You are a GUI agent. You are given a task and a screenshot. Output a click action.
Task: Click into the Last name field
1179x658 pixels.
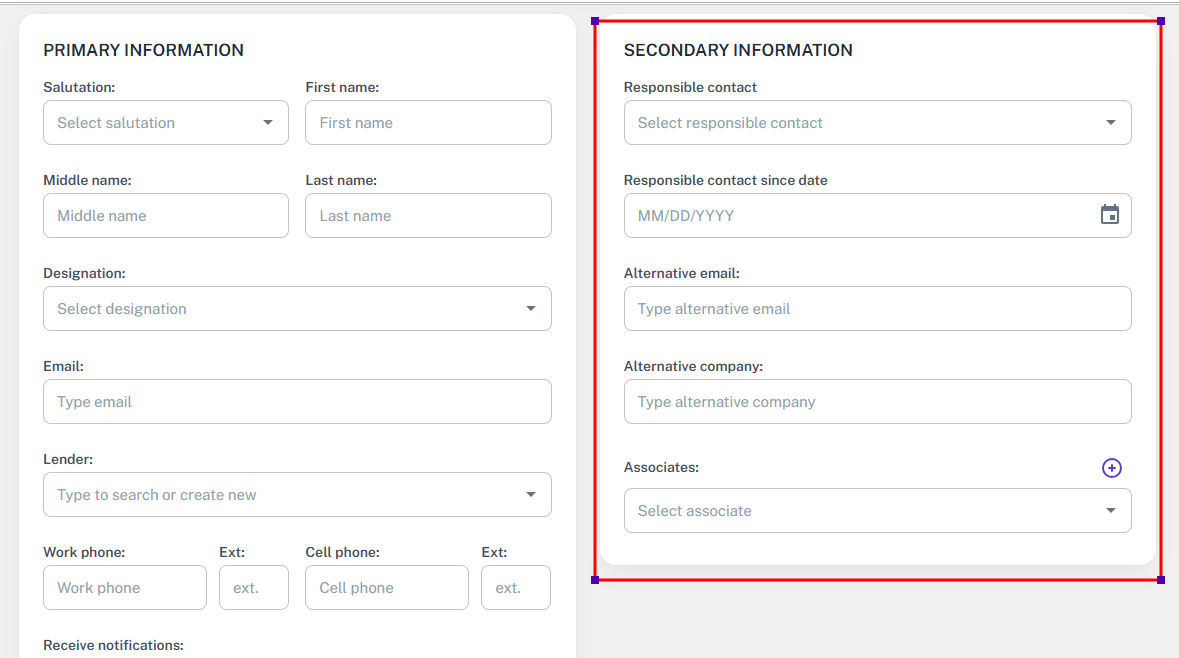pyautogui.click(x=428, y=216)
